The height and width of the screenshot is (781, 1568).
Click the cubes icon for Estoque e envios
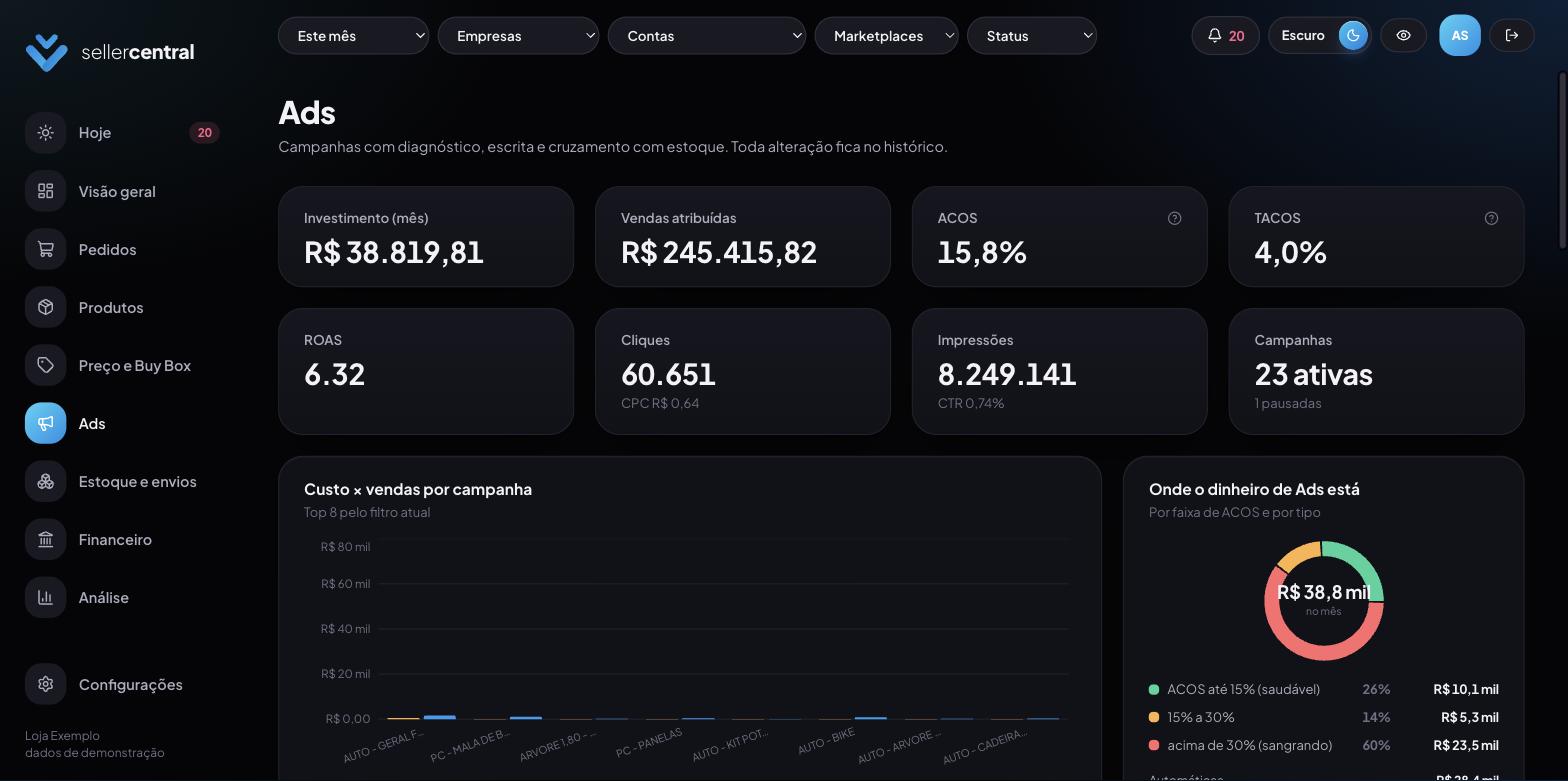point(45,481)
